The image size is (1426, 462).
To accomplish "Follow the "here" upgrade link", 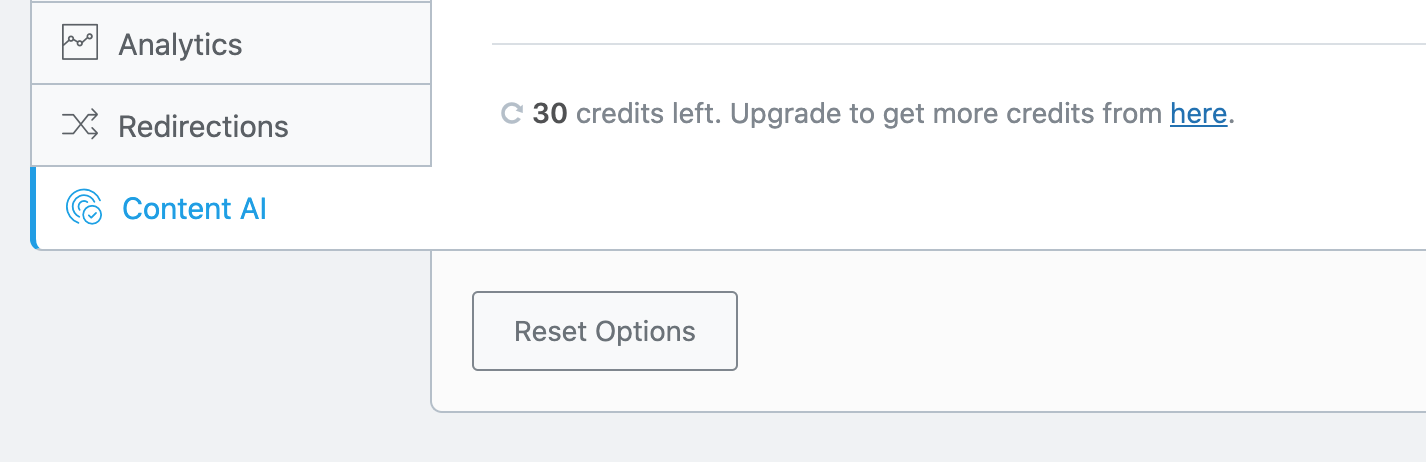I will click(x=1198, y=114).
